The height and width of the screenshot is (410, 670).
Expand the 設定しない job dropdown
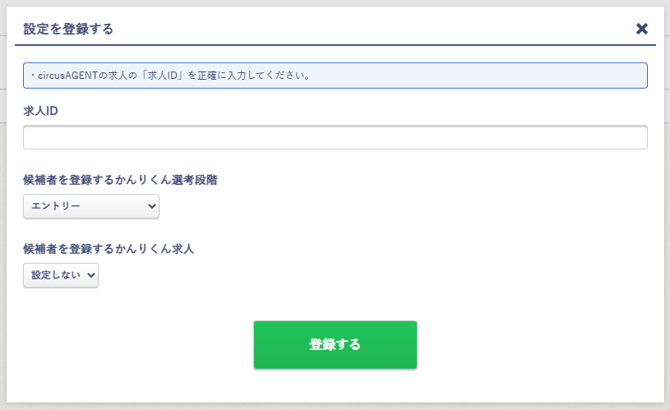(x=61, y=275)
